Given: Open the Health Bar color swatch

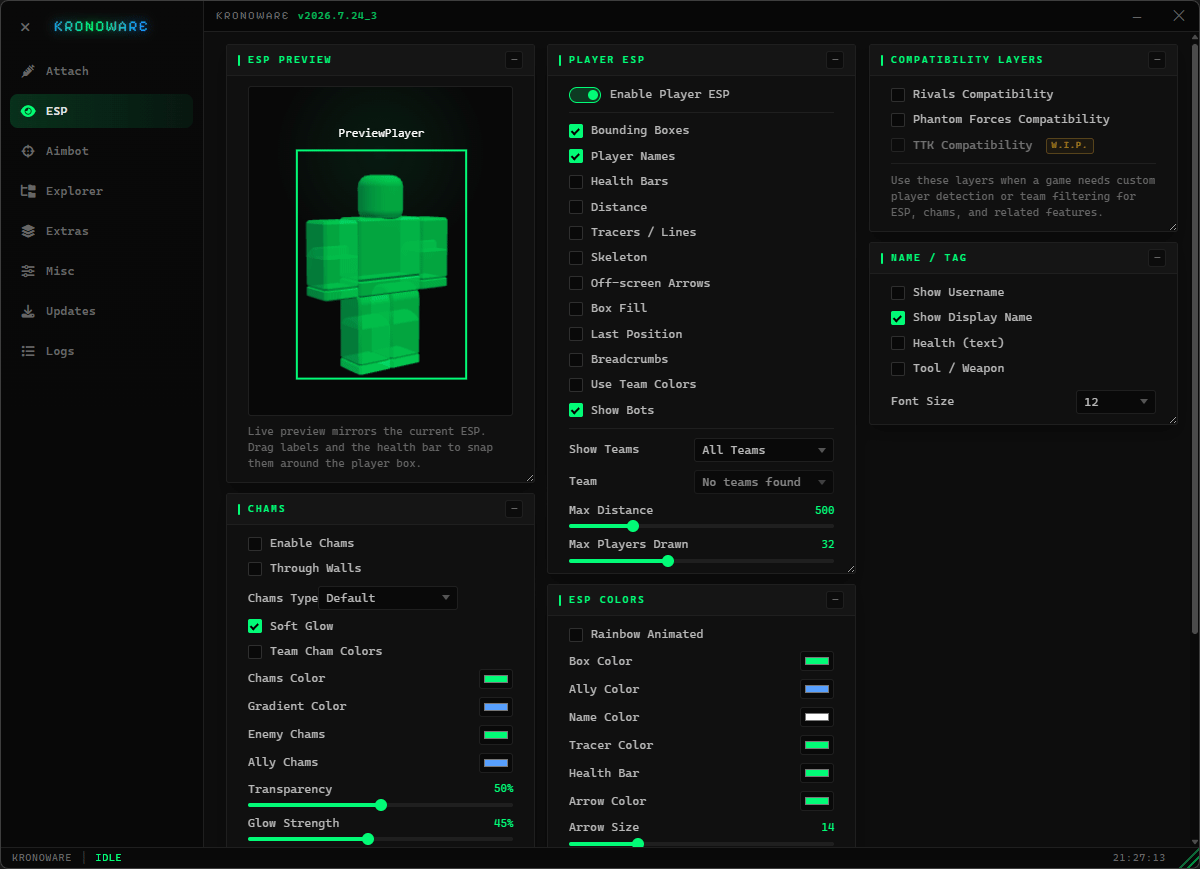Looking at the screenshot, I should pyautogui.click(x=817, y=773).
